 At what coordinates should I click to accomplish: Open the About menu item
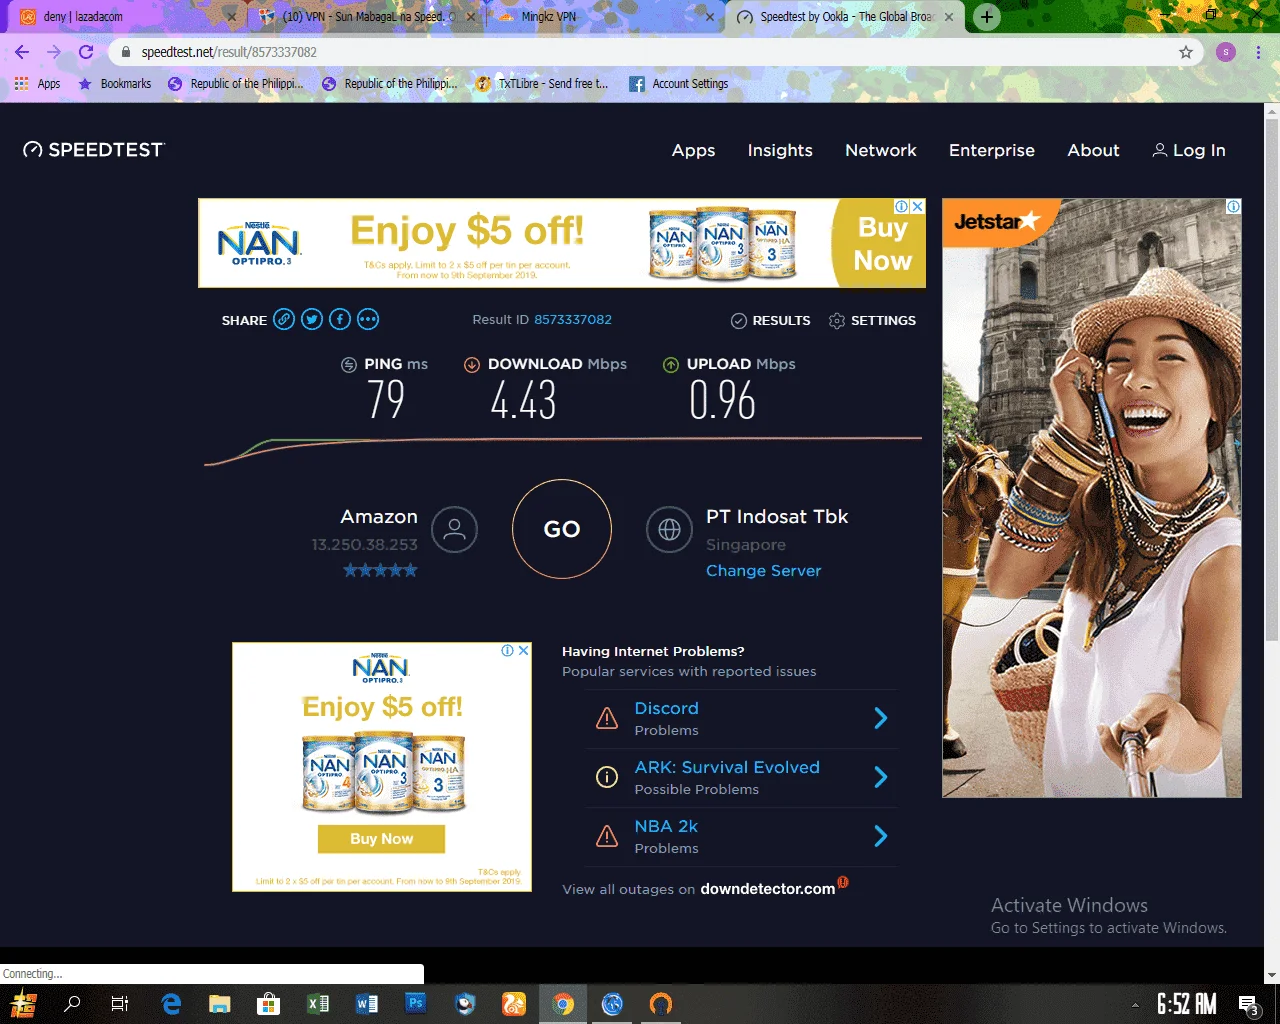click(1093, 150)
